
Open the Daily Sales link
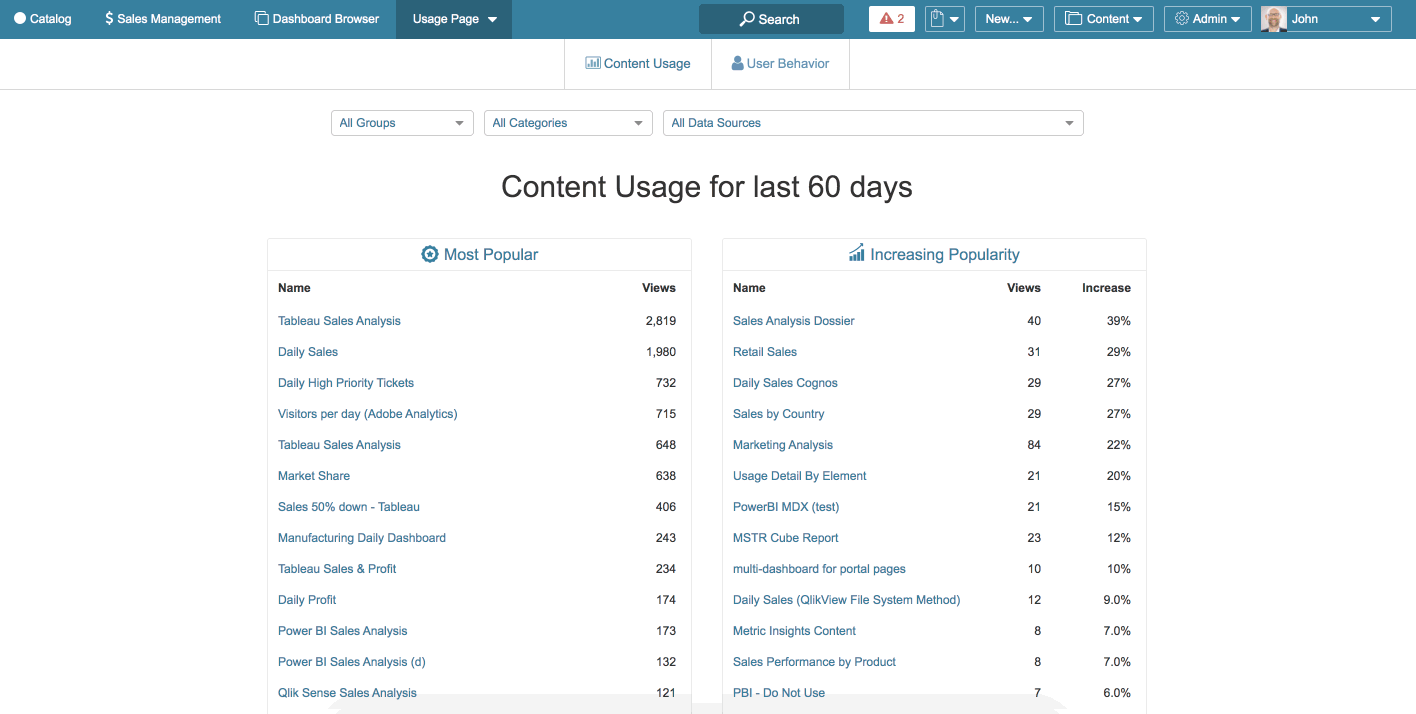[308, 352]
